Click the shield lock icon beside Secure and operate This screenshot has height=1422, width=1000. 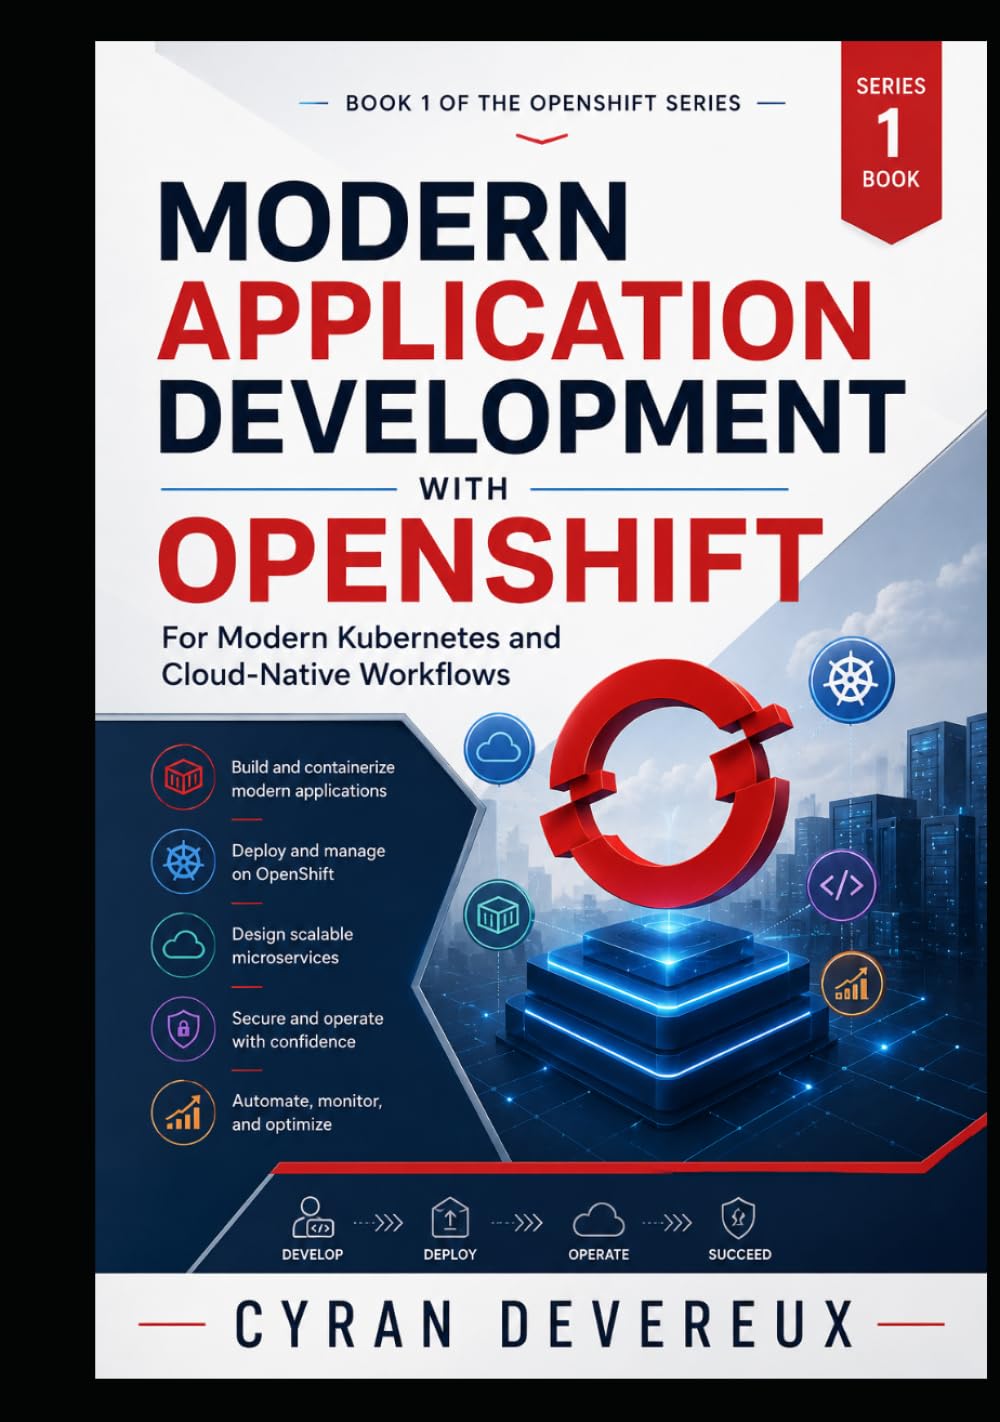pos(183,1028)
